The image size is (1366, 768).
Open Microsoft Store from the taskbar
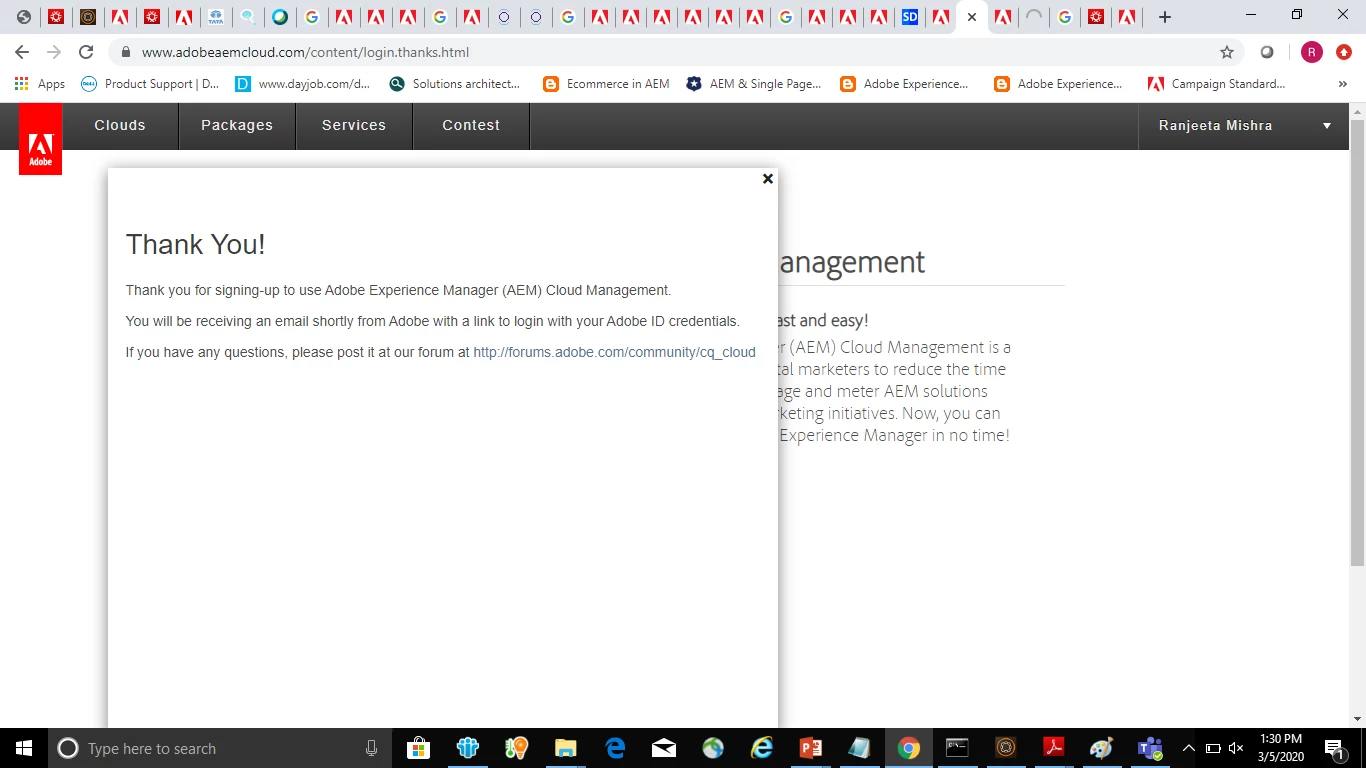(x=419, y=748)
